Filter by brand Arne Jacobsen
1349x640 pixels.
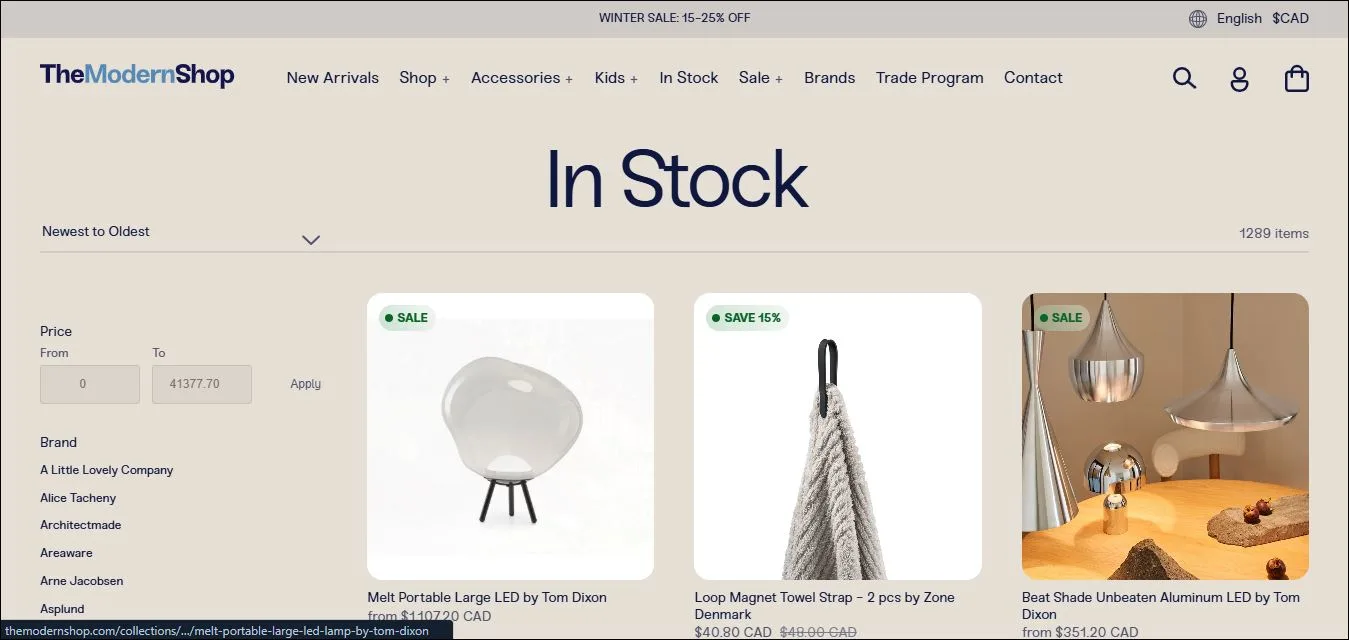[82, 581]
